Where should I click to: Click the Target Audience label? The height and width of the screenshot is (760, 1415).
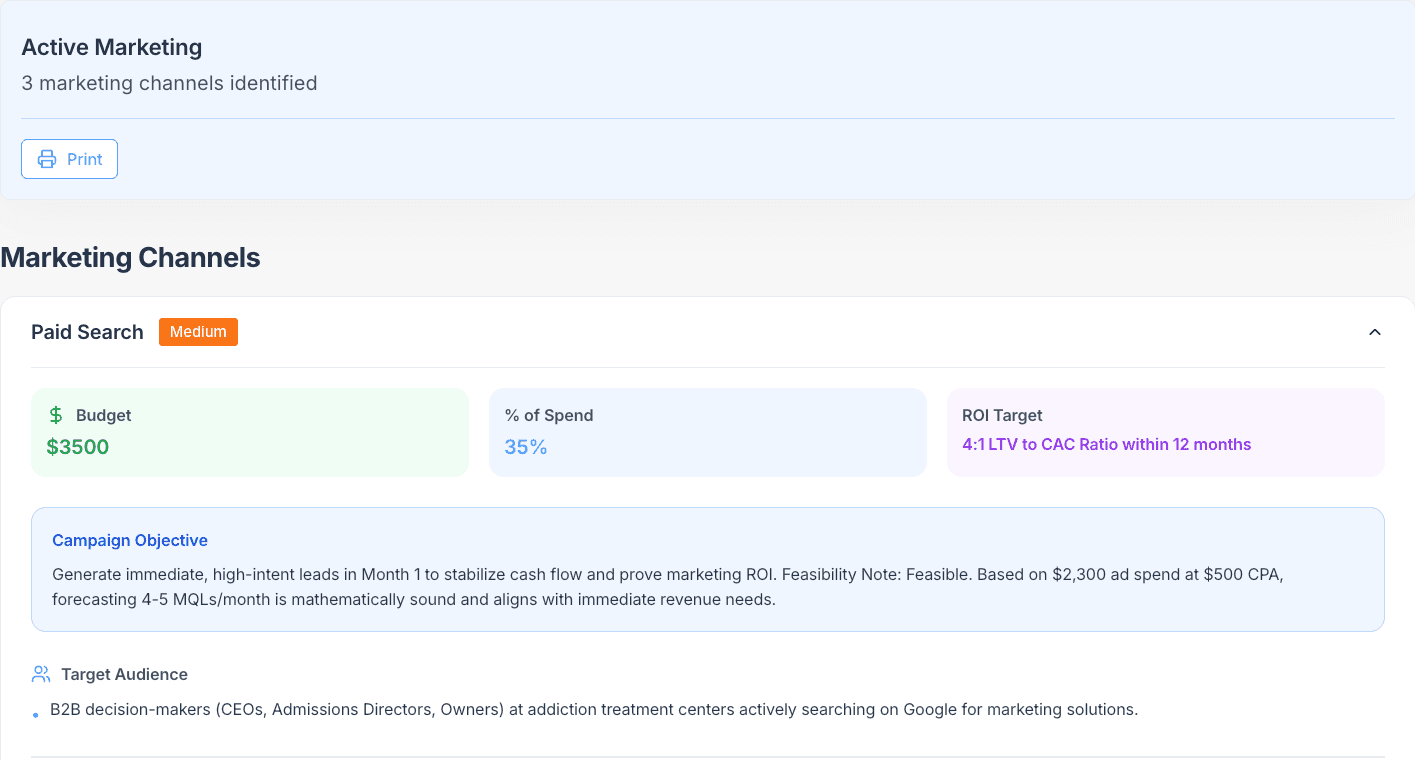pos(124,673)
